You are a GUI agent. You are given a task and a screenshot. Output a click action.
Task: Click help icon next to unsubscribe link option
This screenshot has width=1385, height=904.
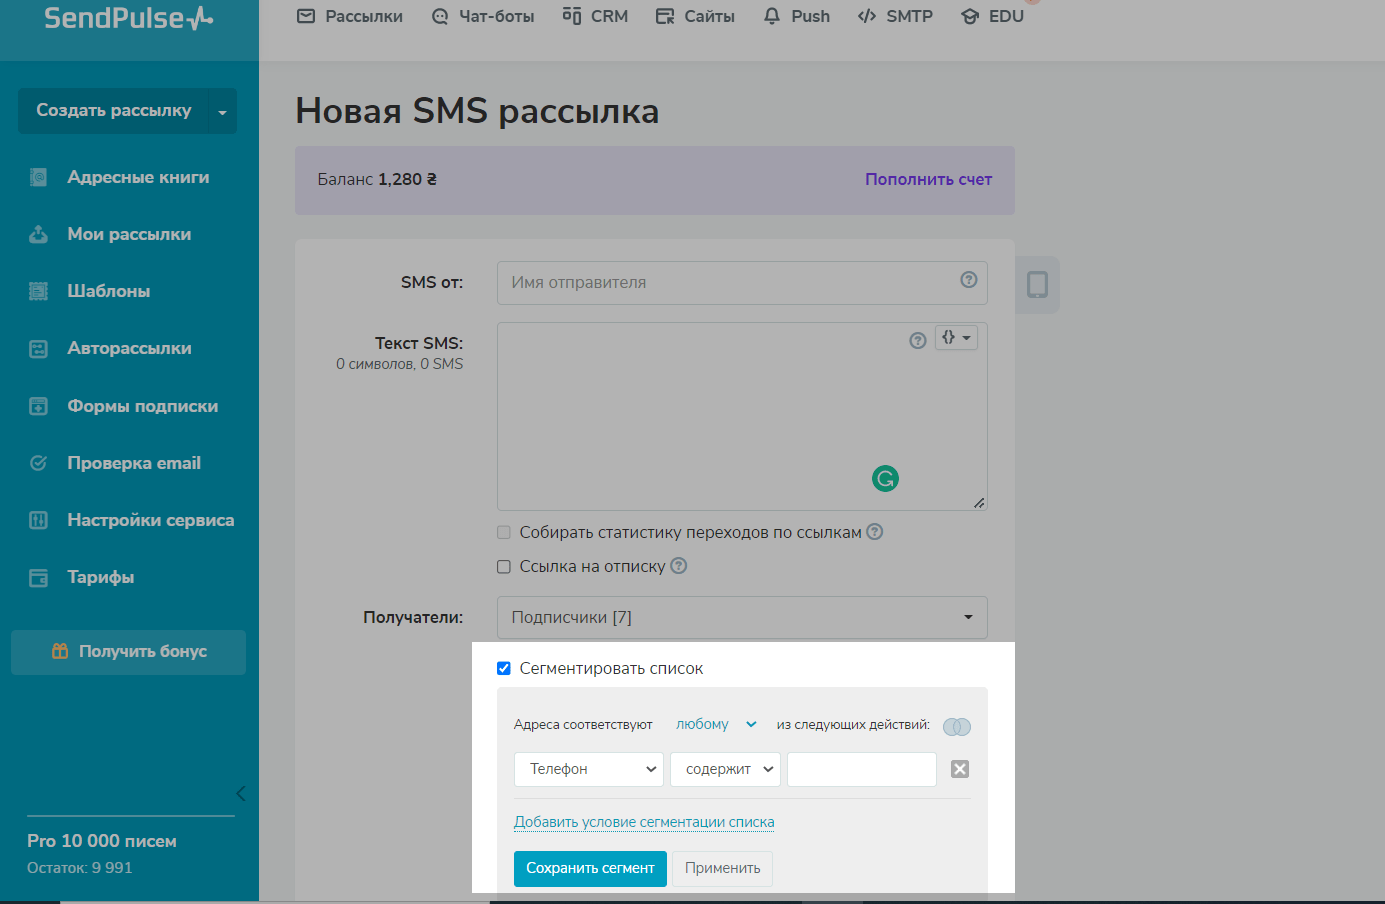tap(678, 566)
